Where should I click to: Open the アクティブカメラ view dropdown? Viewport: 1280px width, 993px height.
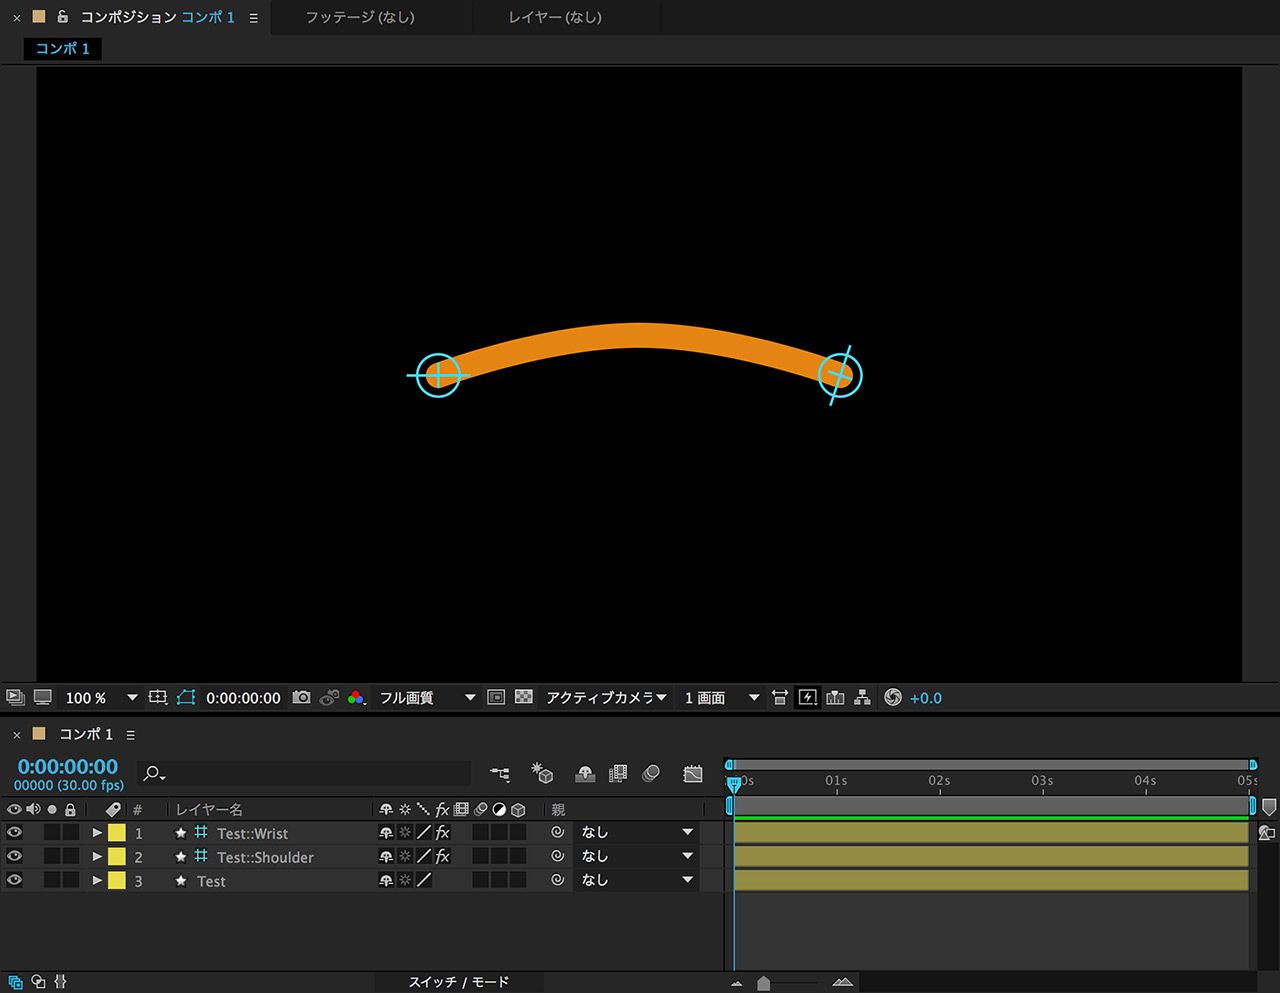coord(606,698)
